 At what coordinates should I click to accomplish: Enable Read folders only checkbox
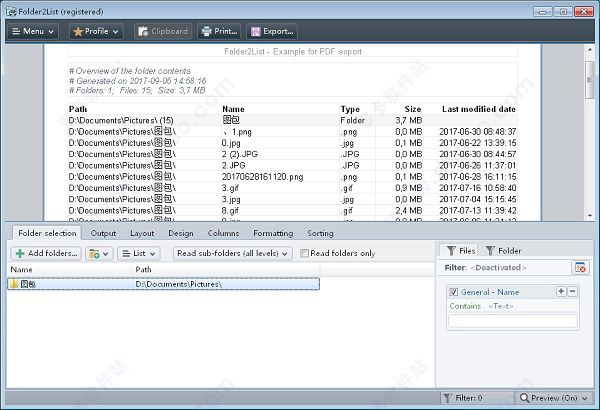coord(304,253)
